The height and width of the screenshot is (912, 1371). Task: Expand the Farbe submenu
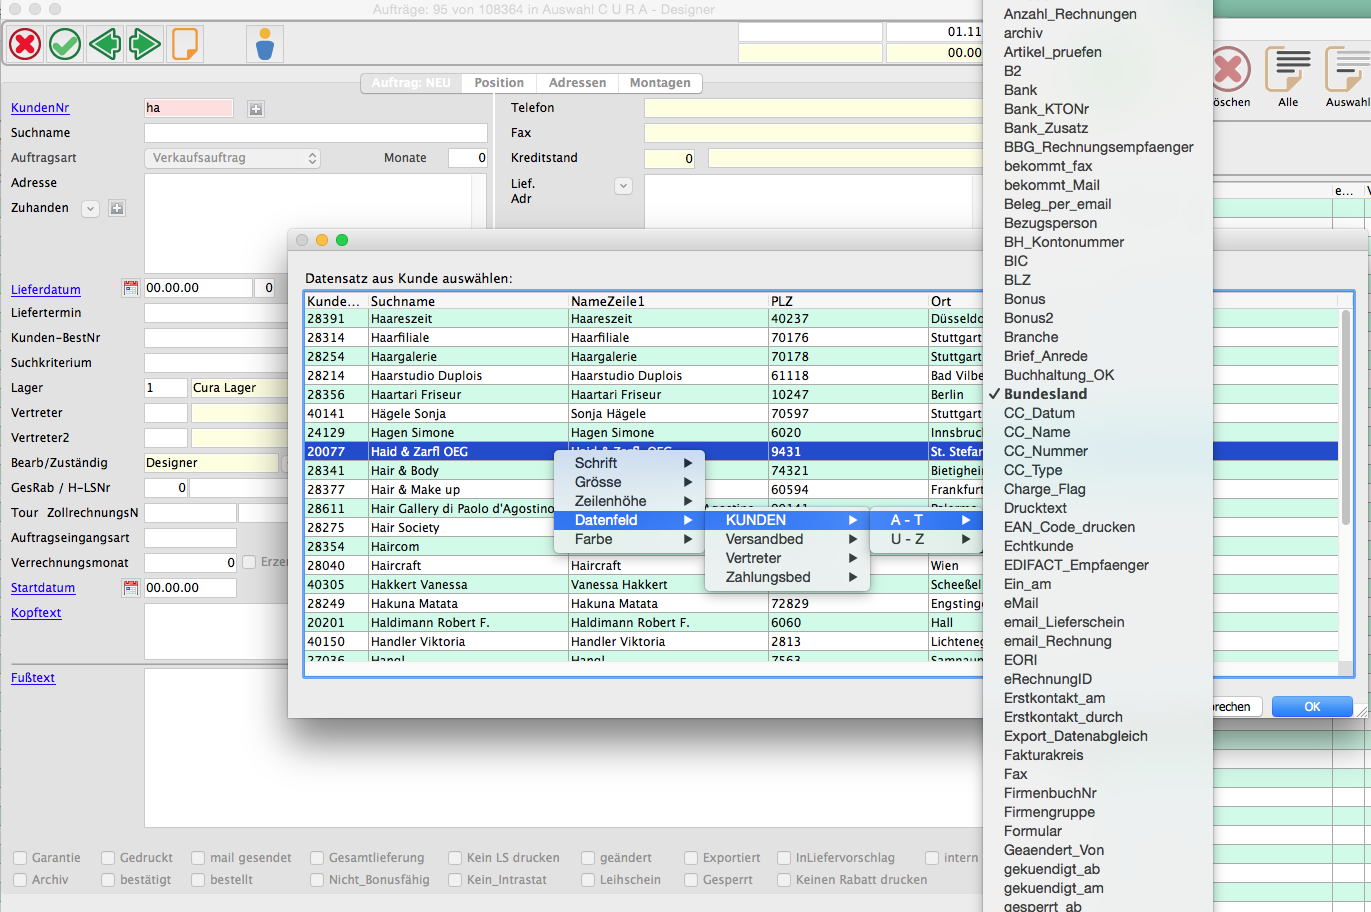pyautogui.click(x=629, y=539)
